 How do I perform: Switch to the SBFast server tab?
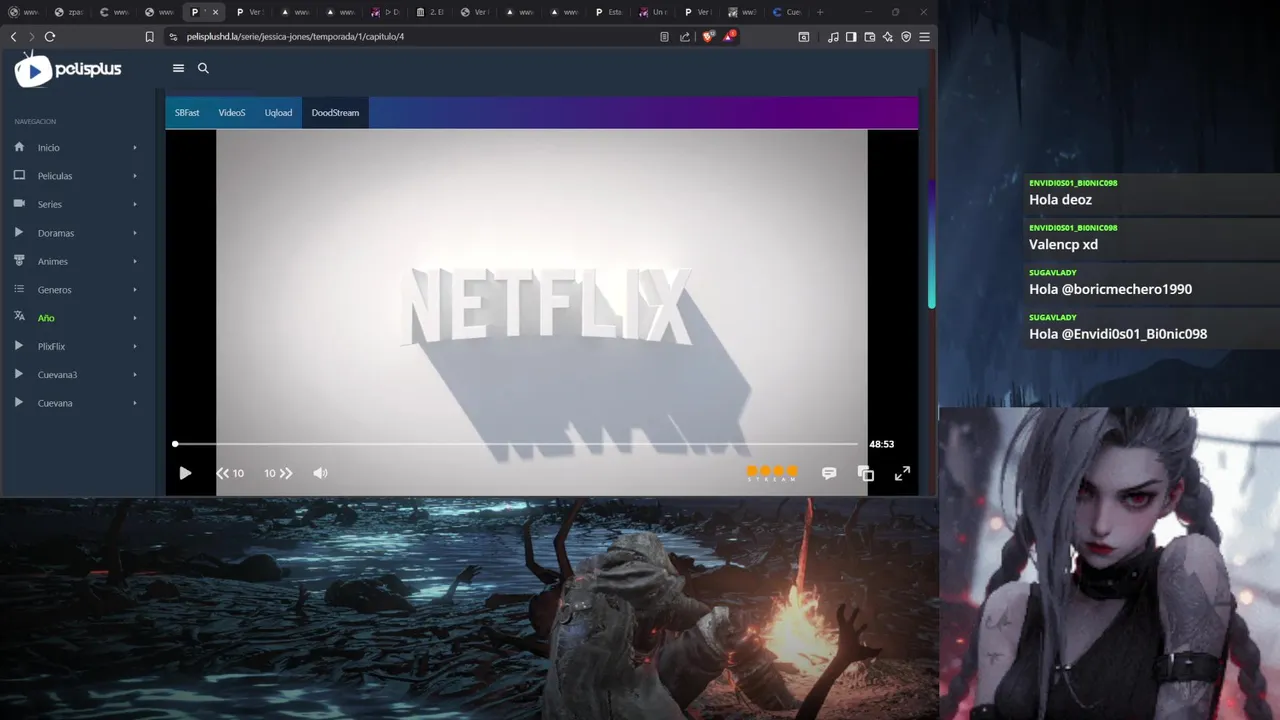[187, 113]
